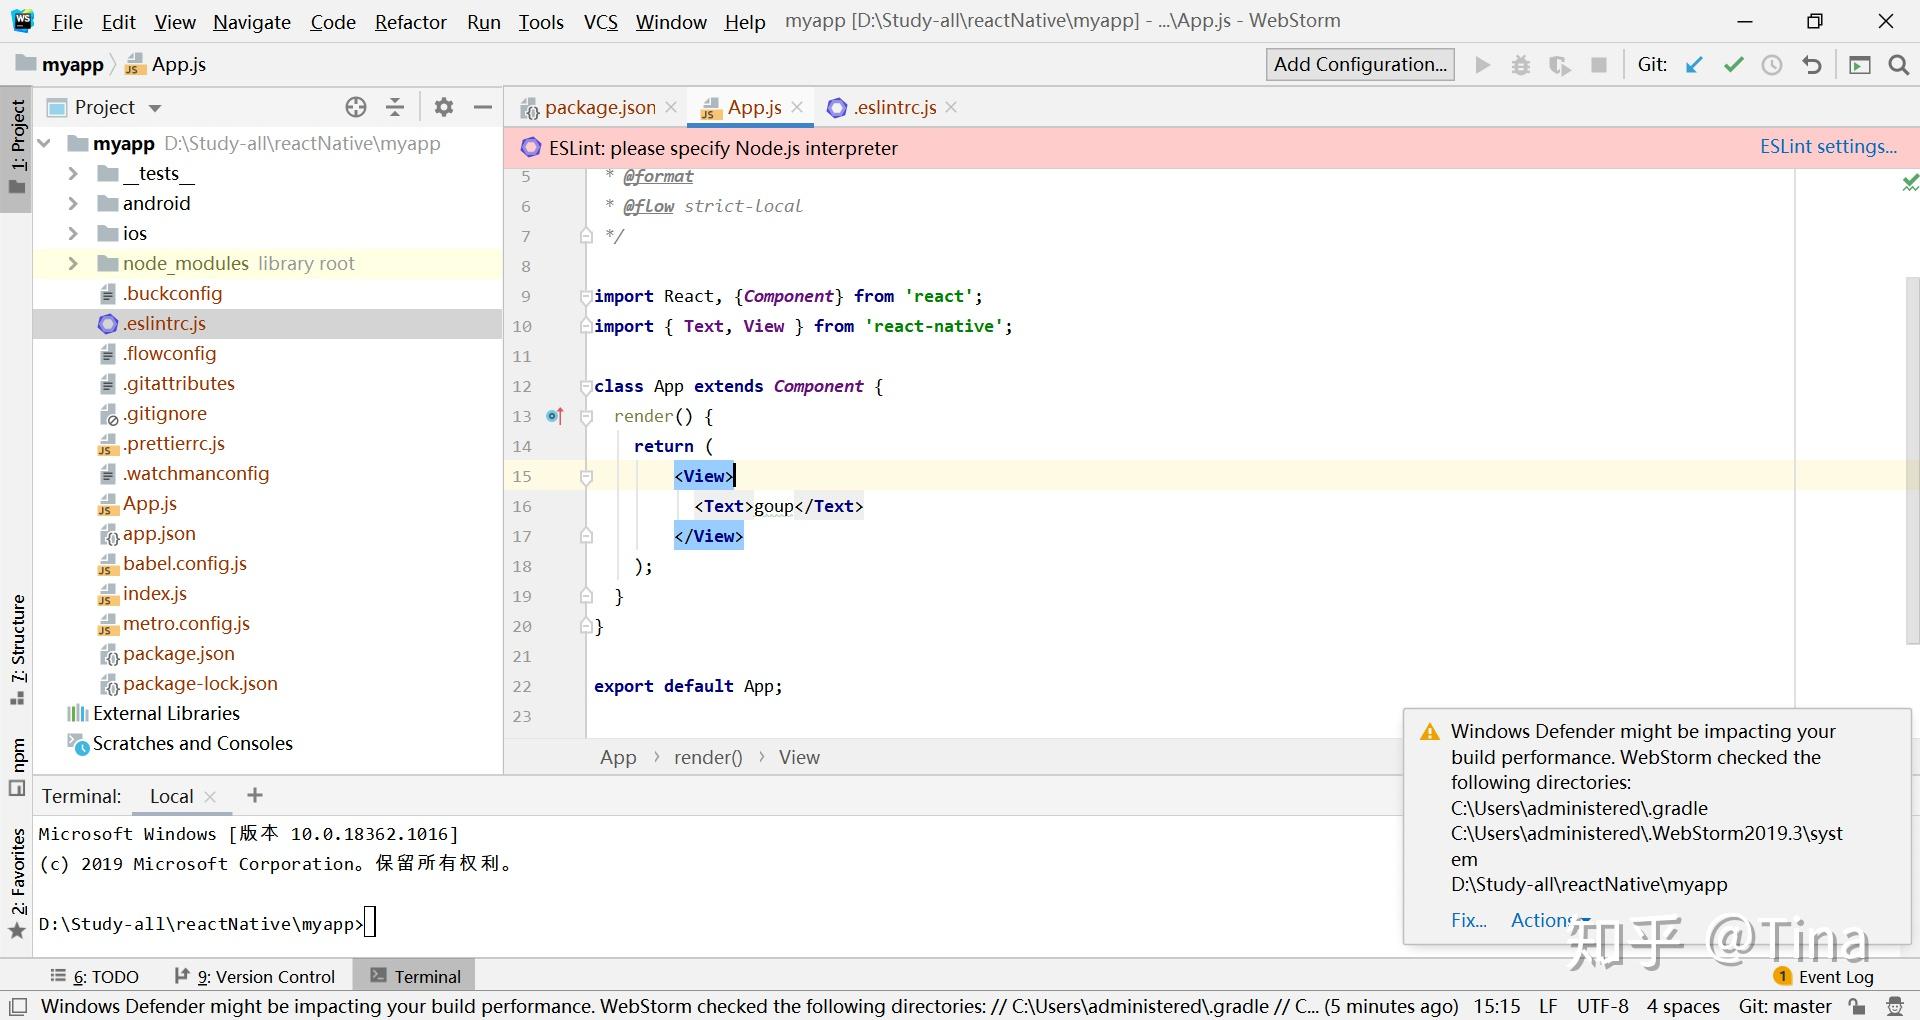Switch to package.json editor tab
The image size is (1920, 1020).
pyautogui.click(x=599, y=107)
